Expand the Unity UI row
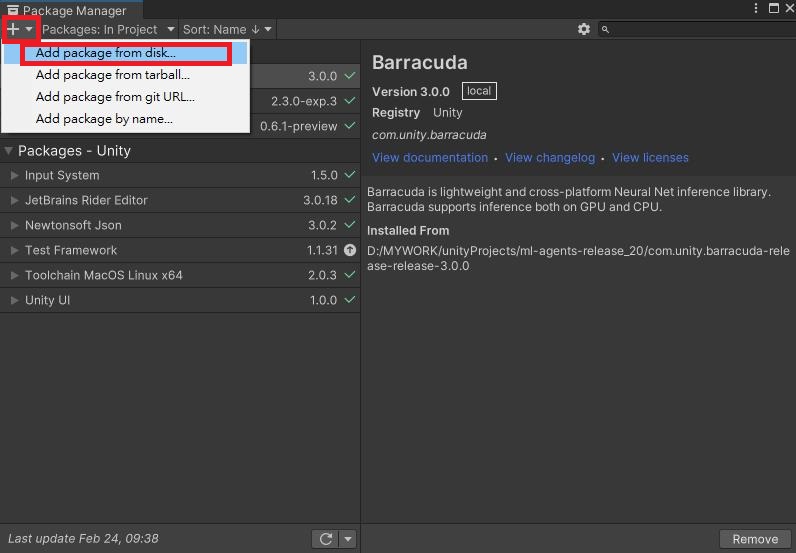The height and width of the screenshot is (553, 796). click(x=14, y=300)
